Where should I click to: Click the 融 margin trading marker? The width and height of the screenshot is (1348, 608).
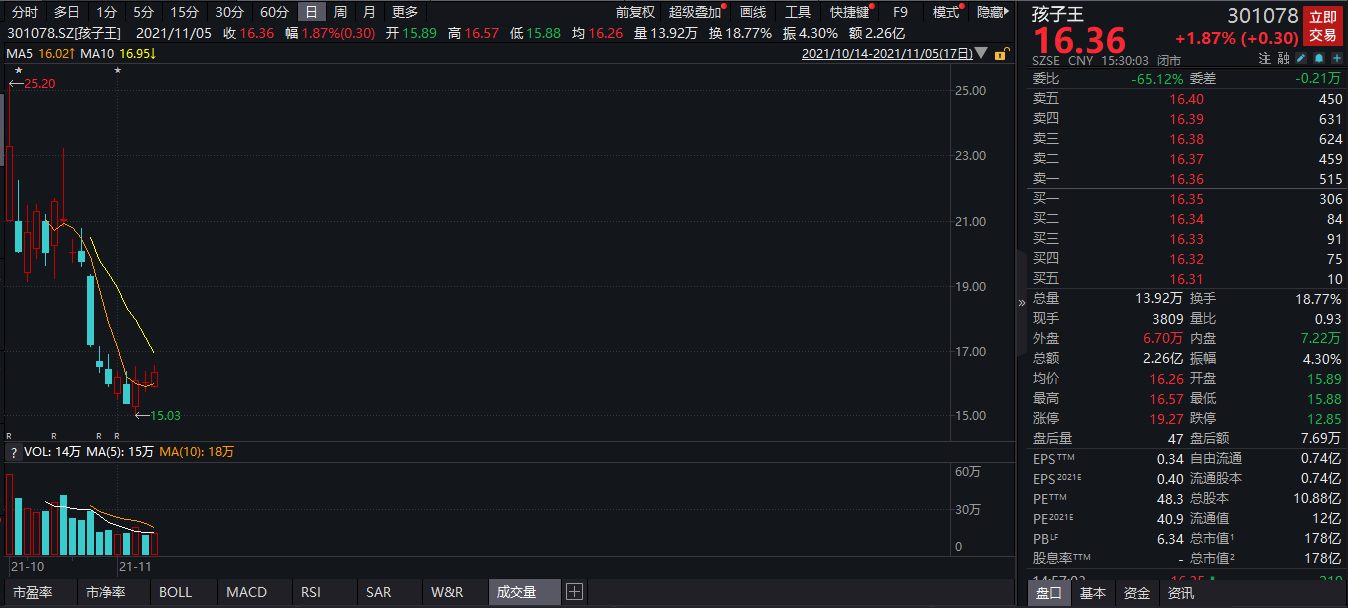(x=1283, y=60)
